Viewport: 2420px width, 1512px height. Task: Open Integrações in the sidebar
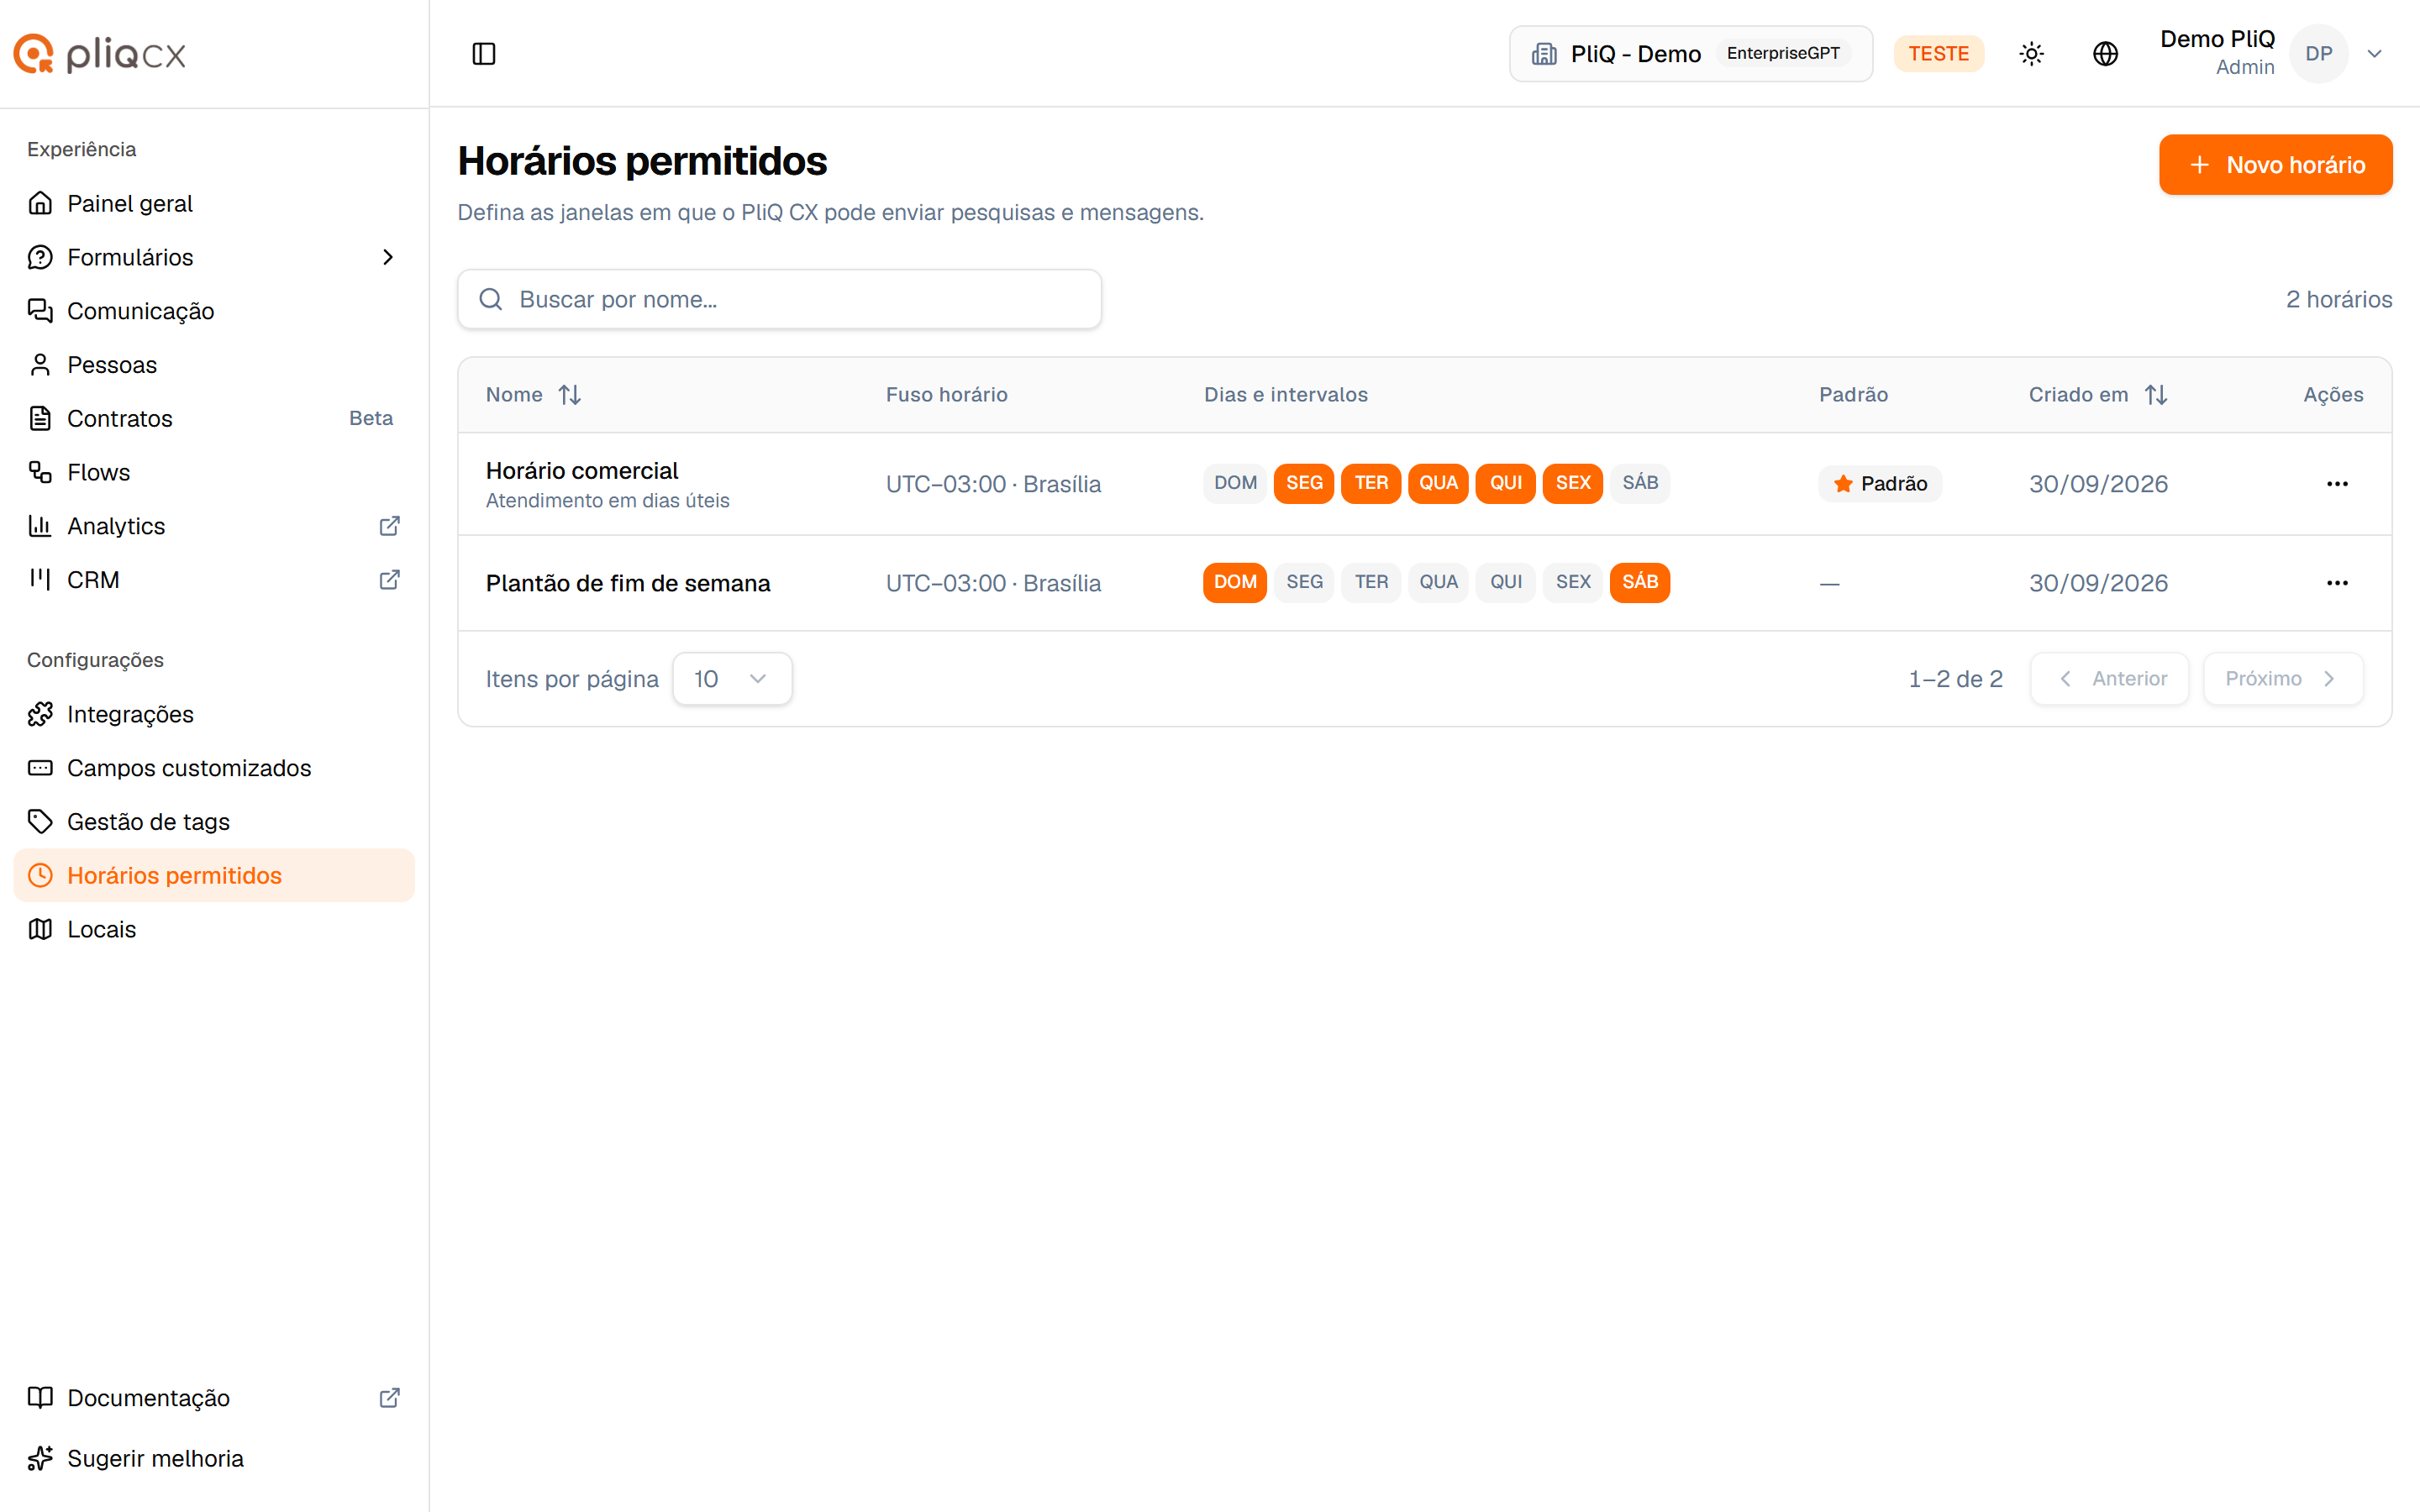tap(214, 714)
